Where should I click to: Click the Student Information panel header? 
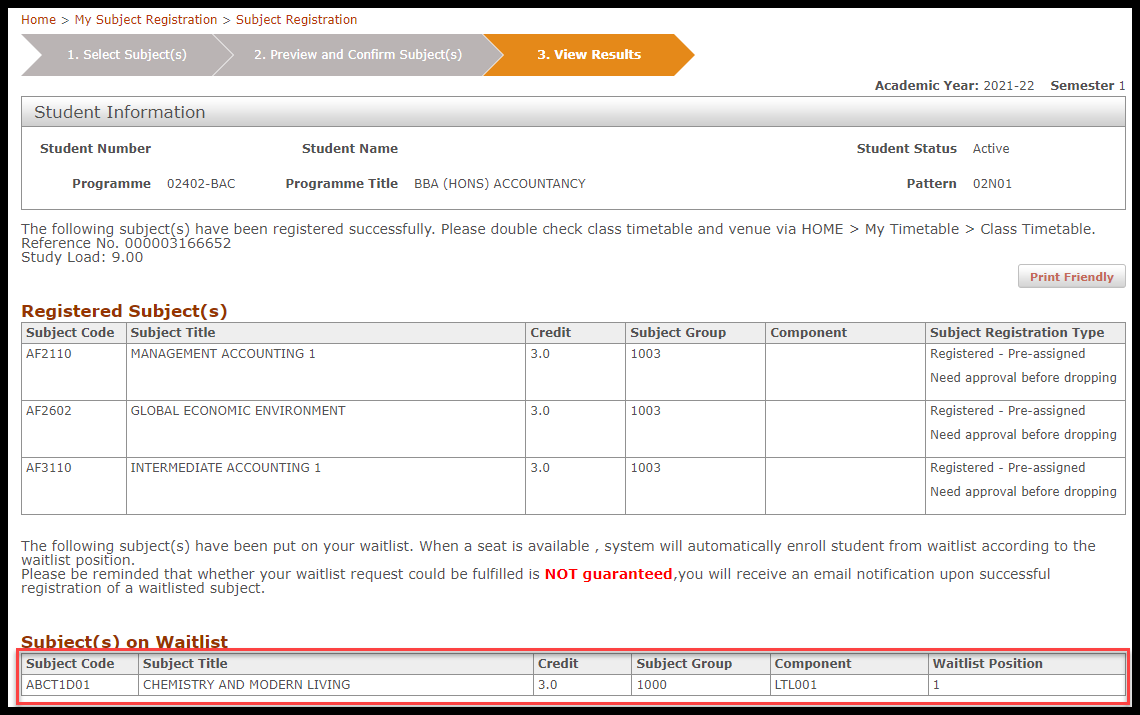click(573, 112)
